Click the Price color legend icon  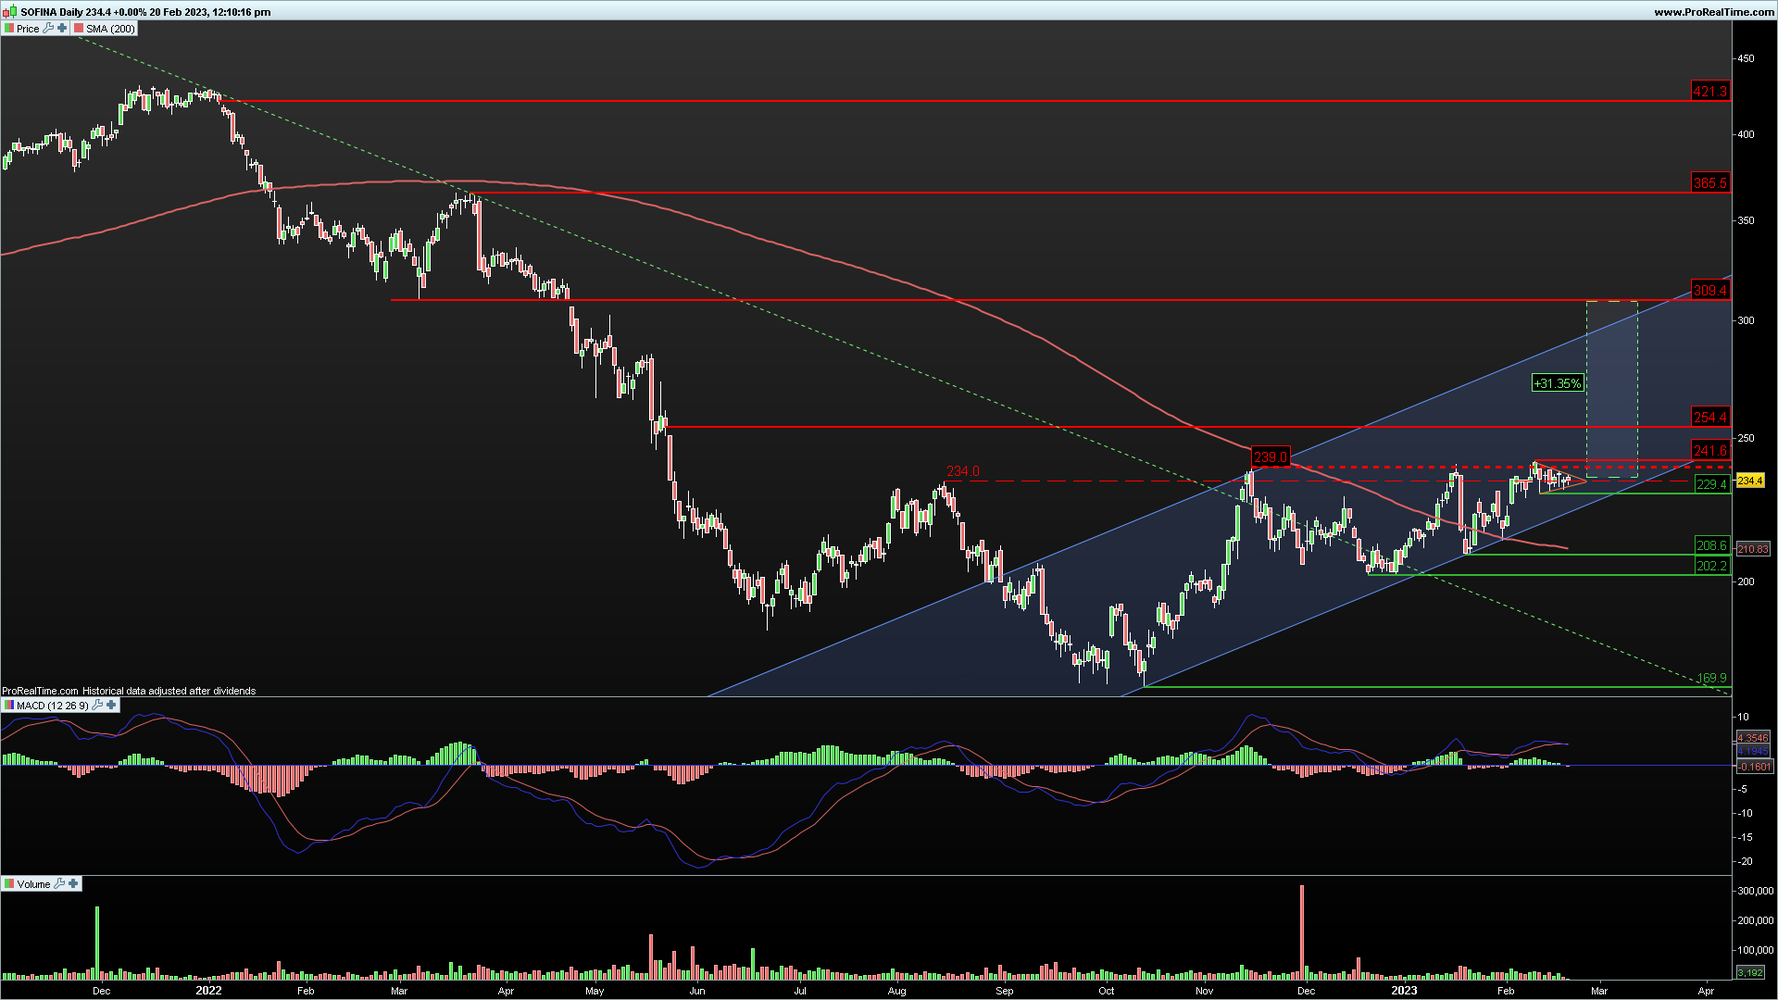[x=9, y=28]
